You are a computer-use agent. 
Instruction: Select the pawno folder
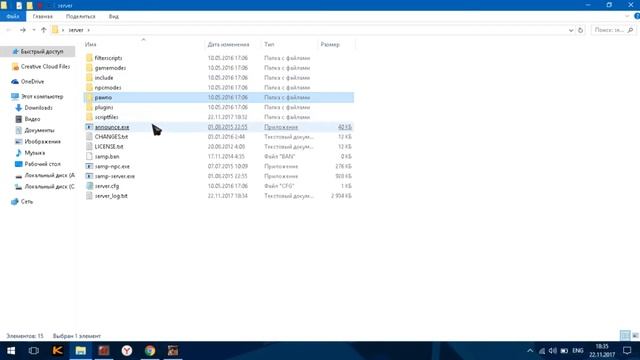[219, 97]
